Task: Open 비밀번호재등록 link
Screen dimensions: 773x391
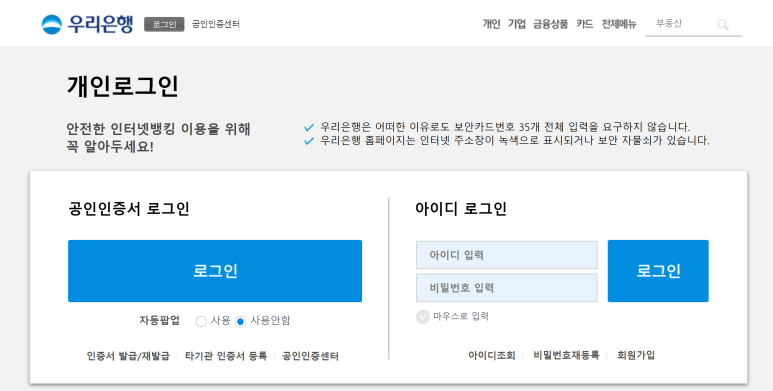Action: pos(566,355)
